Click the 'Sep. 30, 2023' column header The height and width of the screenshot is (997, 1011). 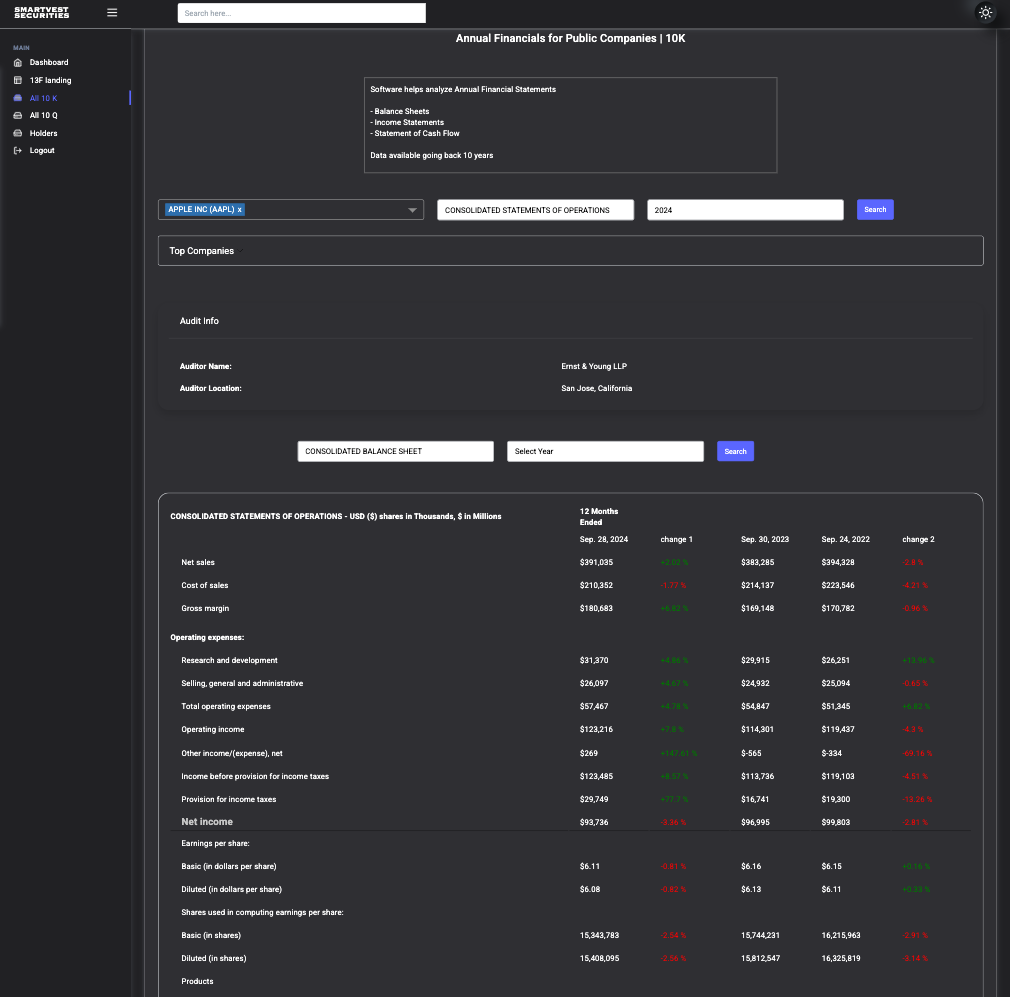(765, 540)
